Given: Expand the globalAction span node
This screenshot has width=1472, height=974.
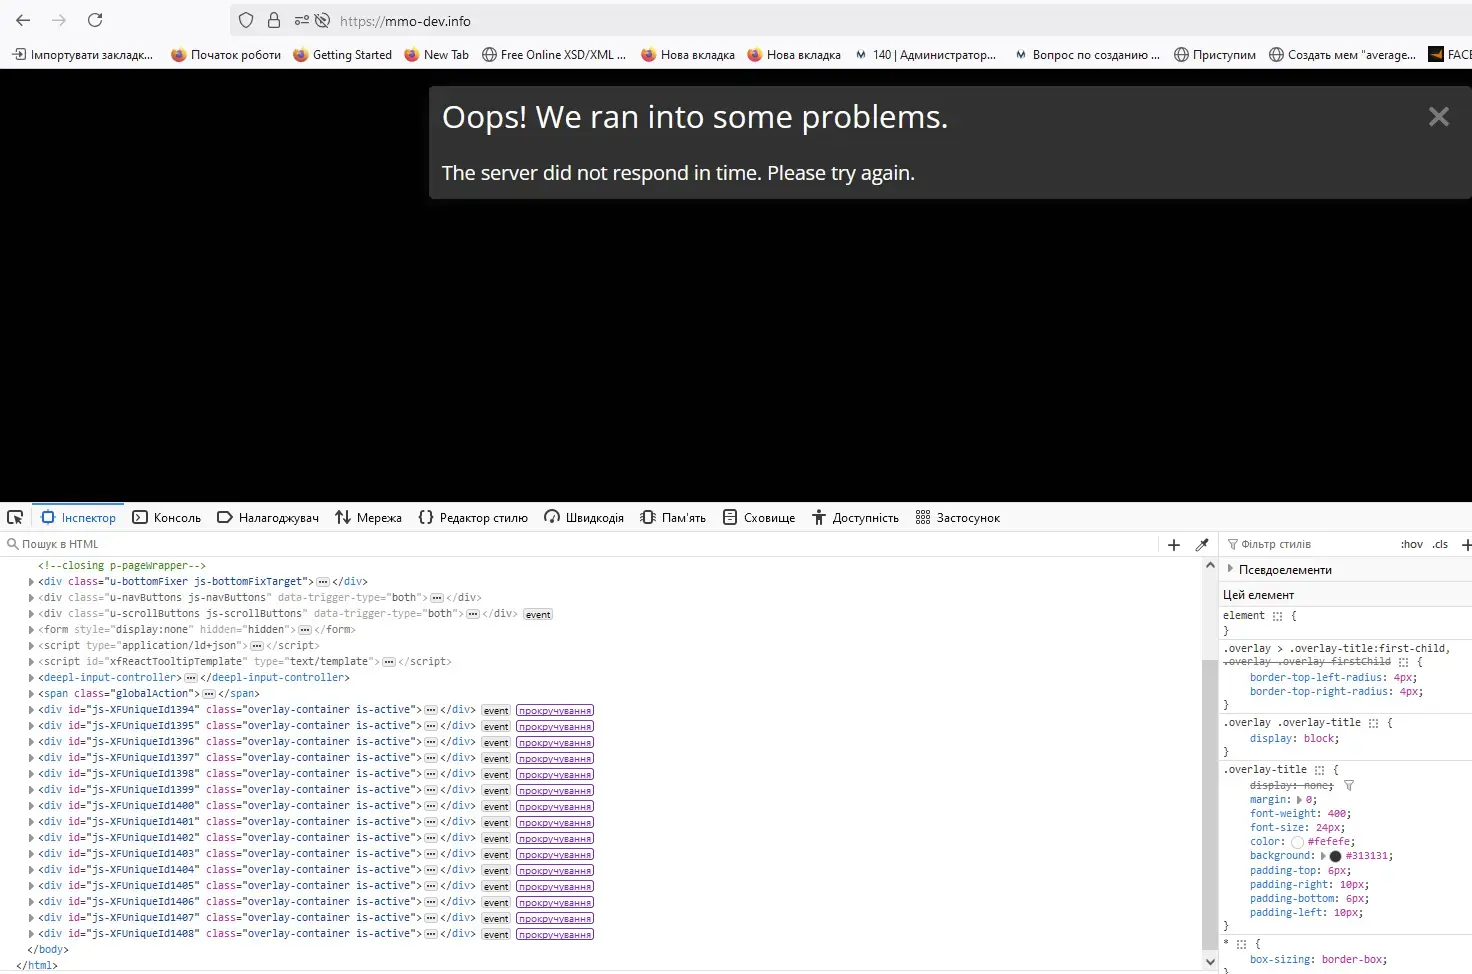Looking at the screenshot, I should [x=31, y=694].
